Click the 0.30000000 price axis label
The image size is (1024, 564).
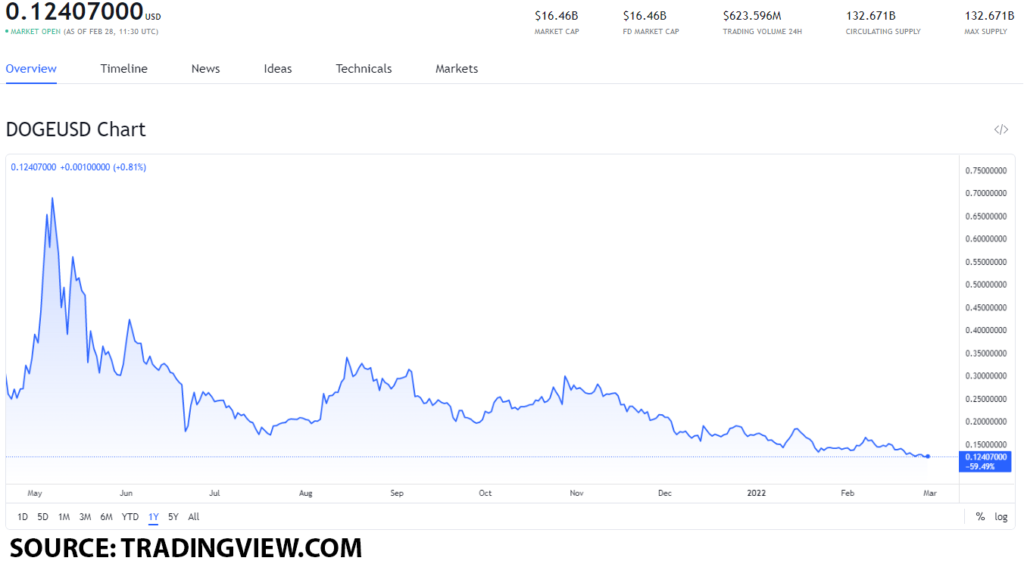click(986, 376)
